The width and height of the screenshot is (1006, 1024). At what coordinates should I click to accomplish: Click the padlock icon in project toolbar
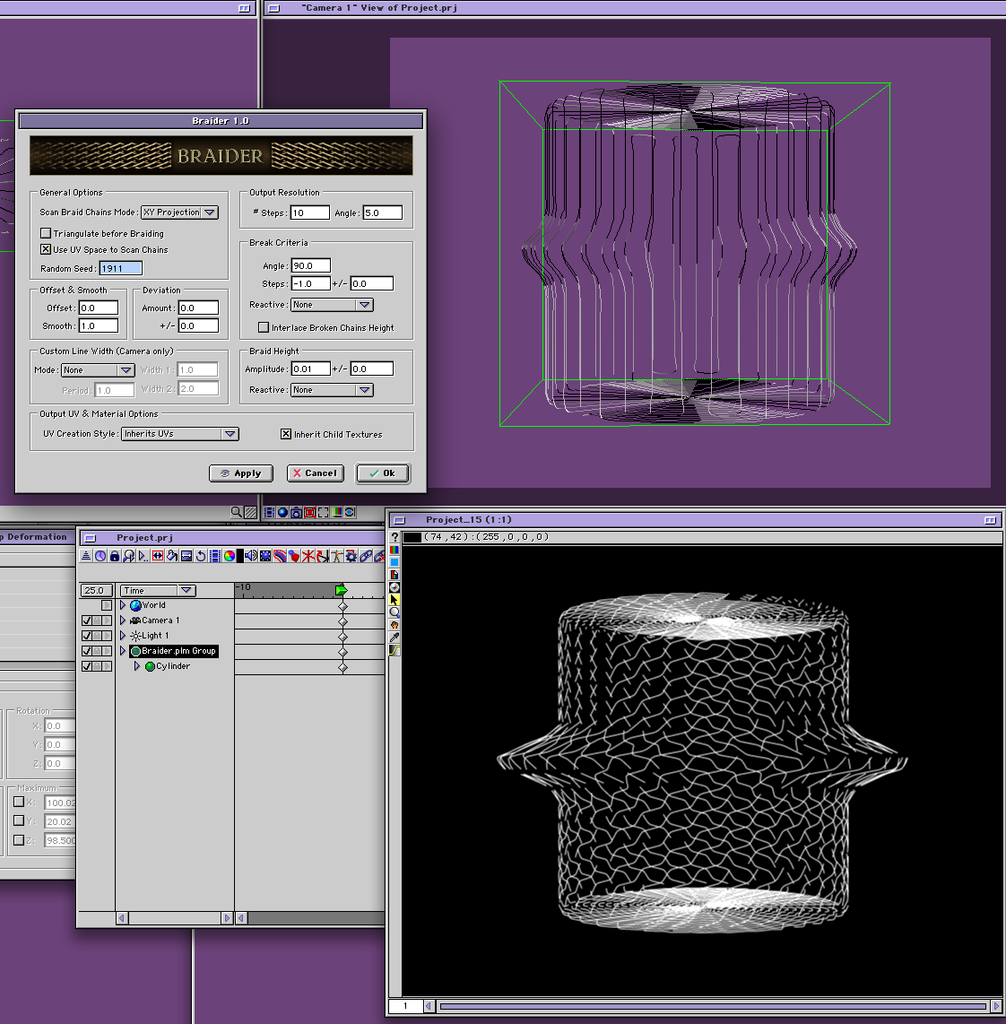(114, 556)
